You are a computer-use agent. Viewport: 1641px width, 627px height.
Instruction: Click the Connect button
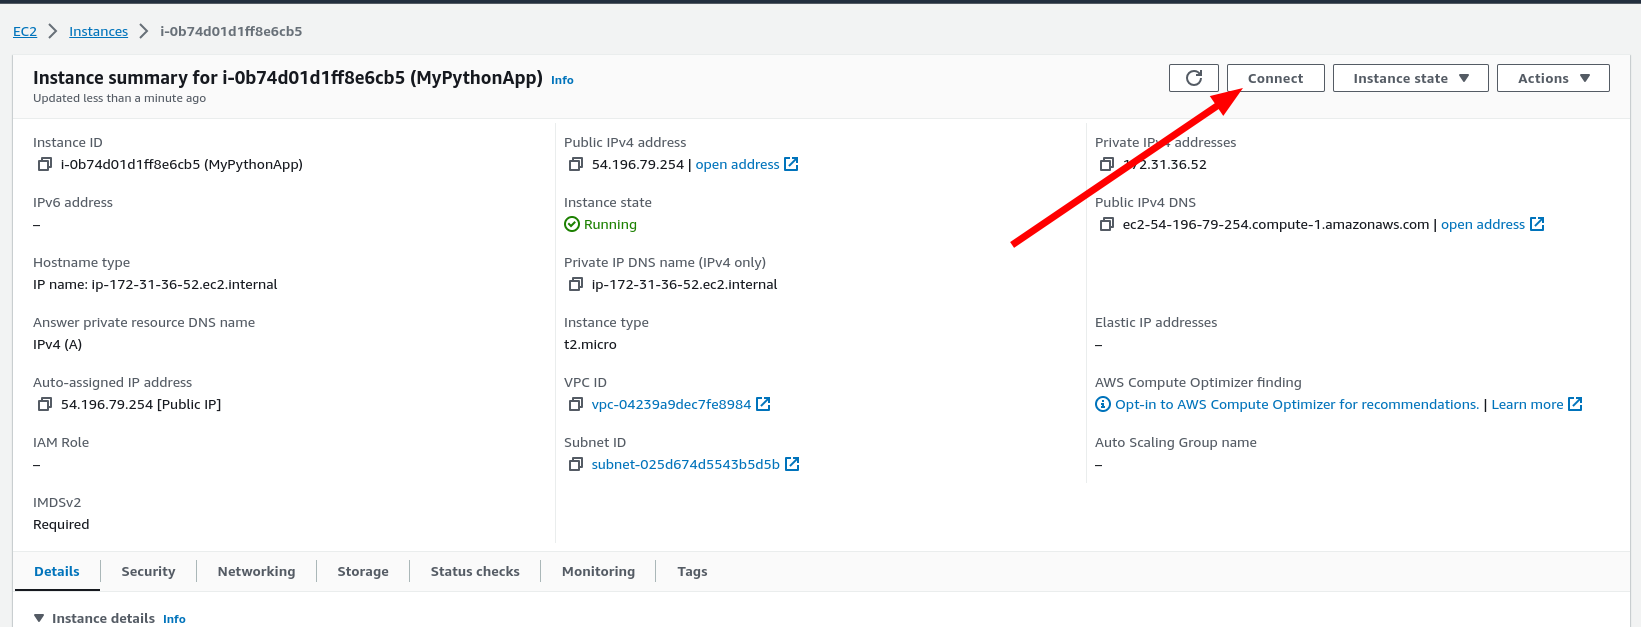click(x=1275, y=78)
